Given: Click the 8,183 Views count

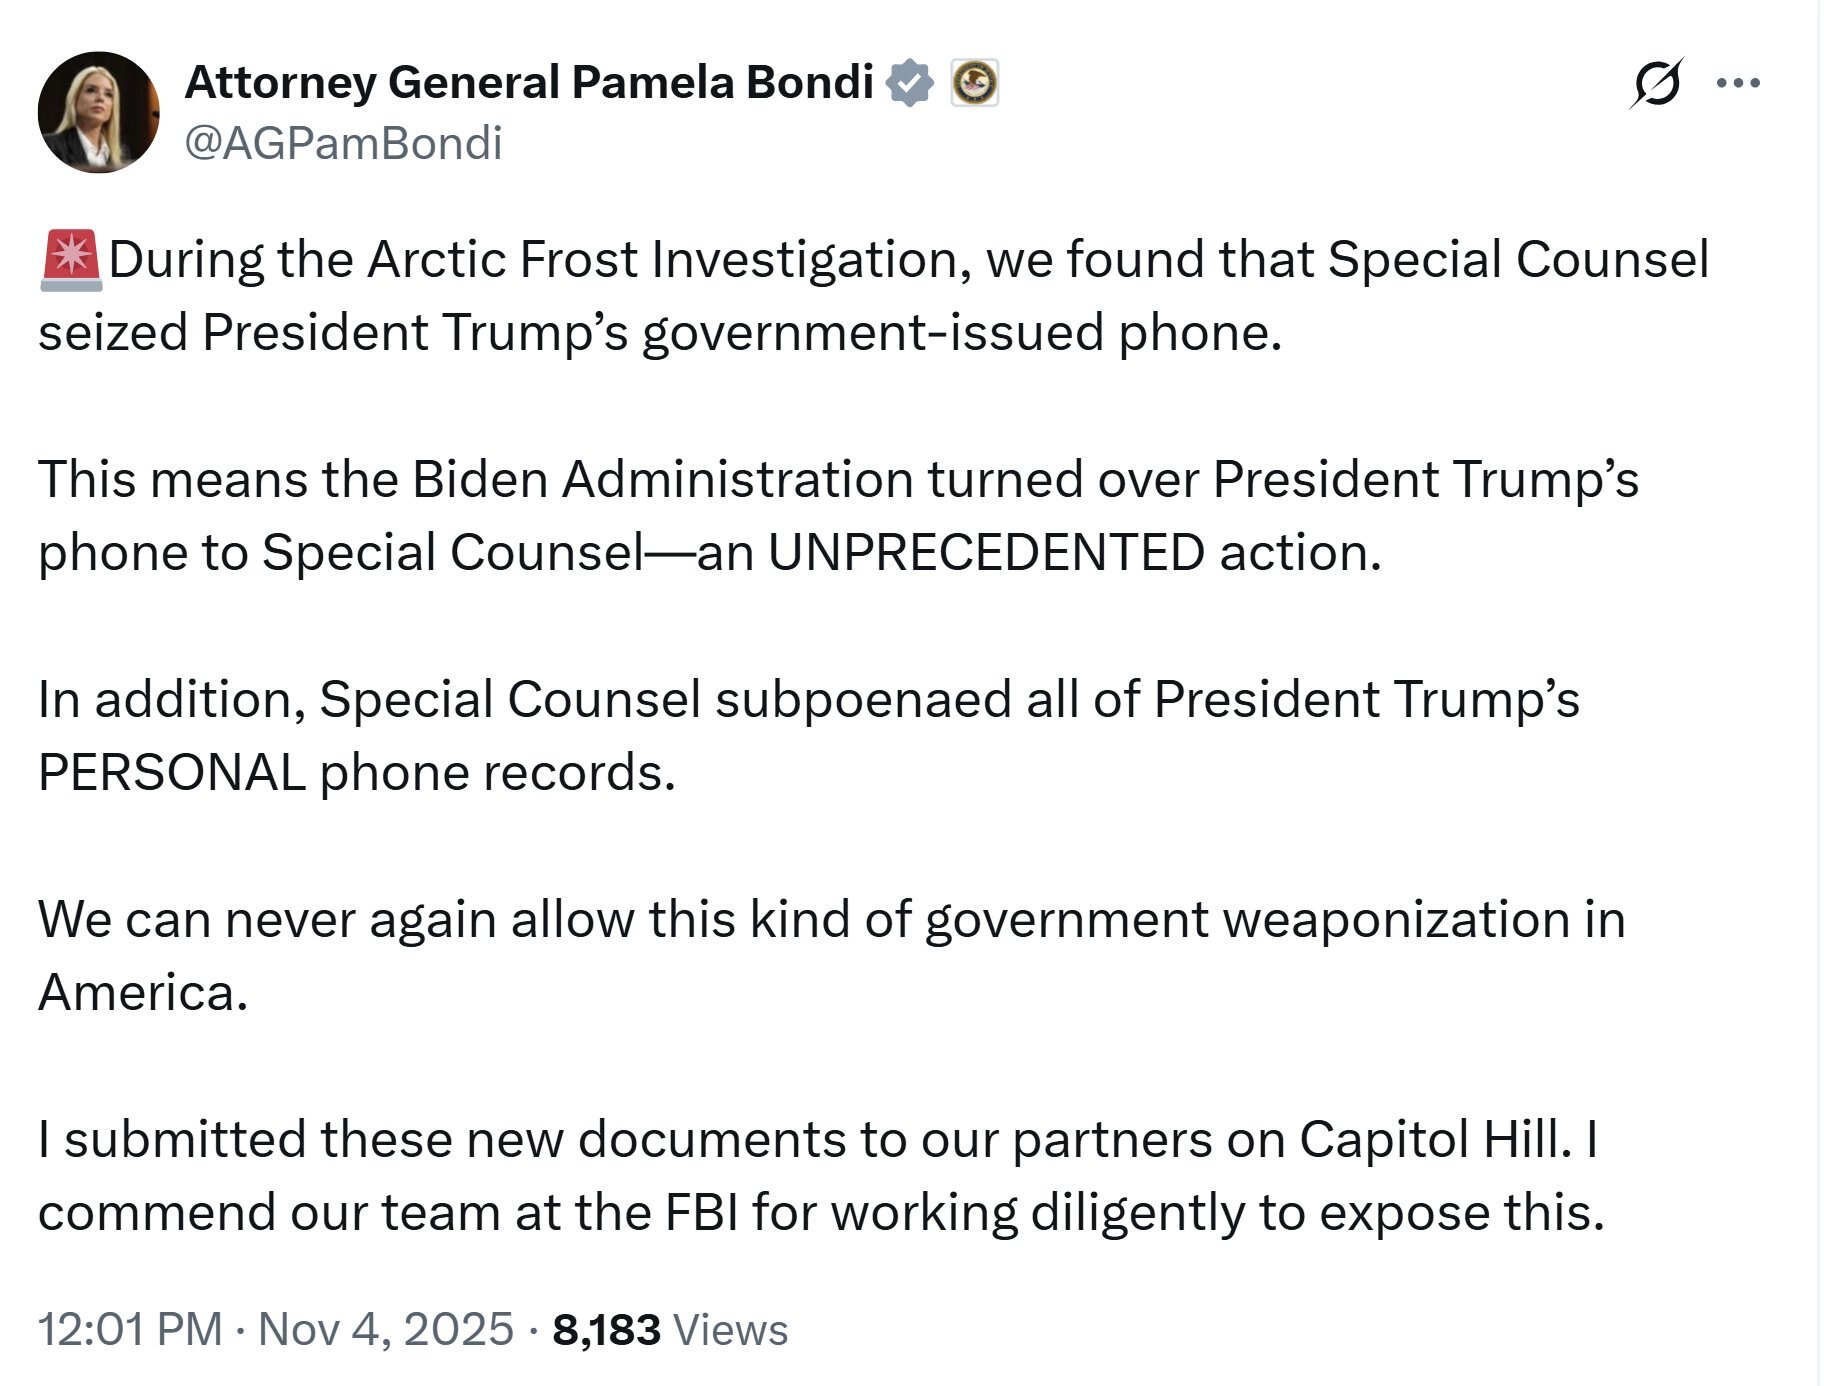Looking at the screenshot, I should 669,1329.
